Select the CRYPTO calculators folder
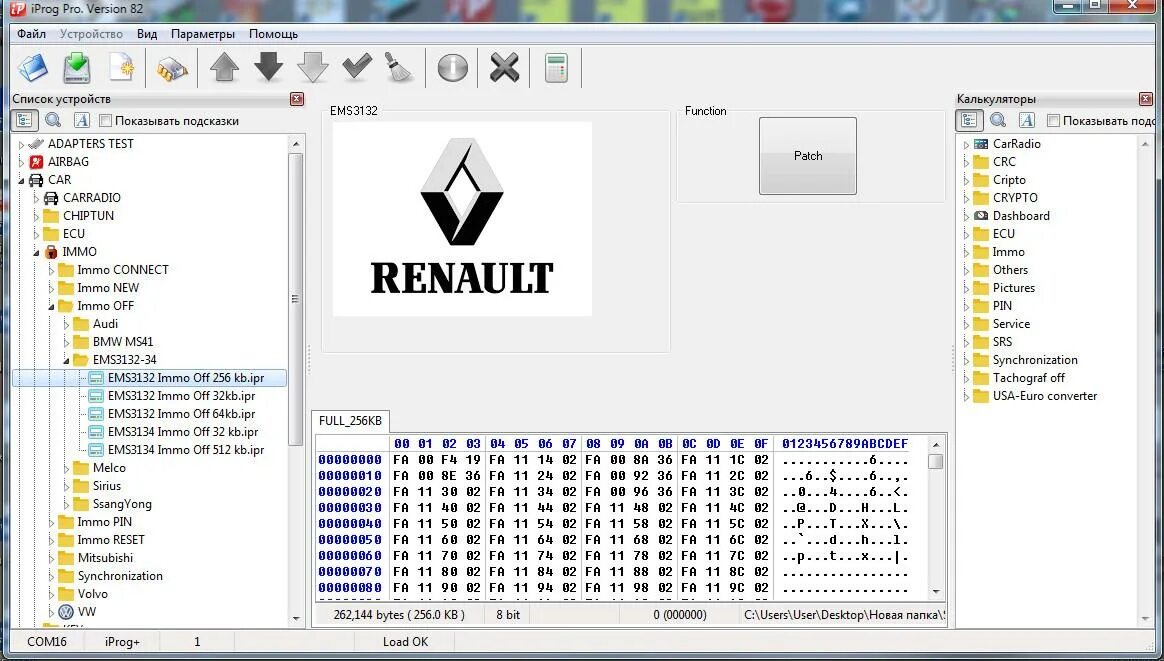The width and height of the screenshot is (1164, 661). click(1015, 198)
